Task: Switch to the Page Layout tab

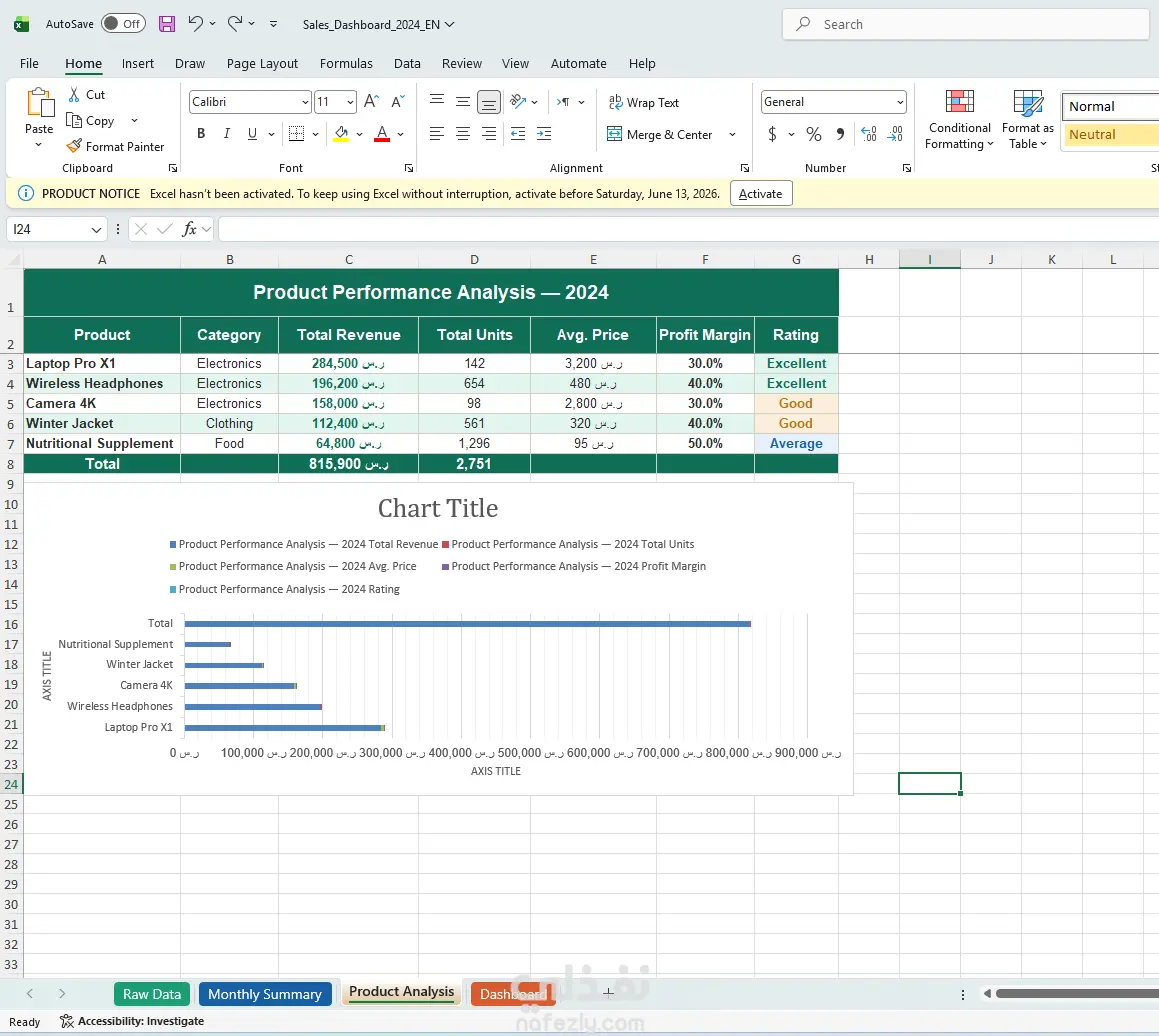Action: point(262,64)
